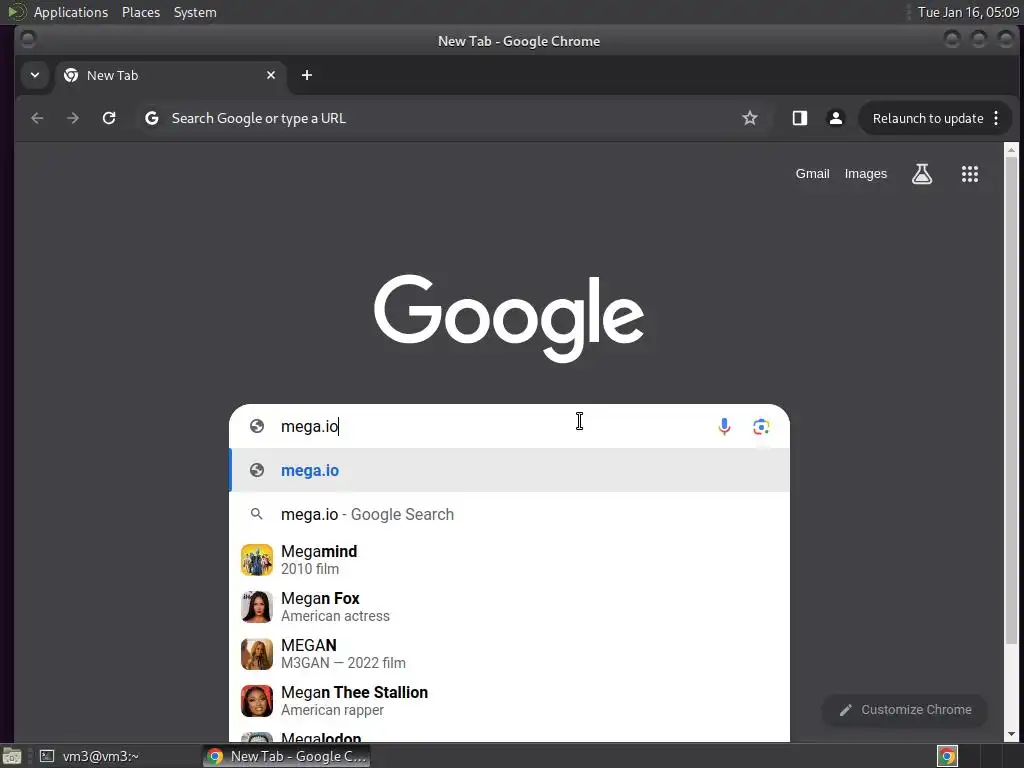1024x768 pixels.
Task: Open Images link
Action: pyautogui.click(x=865, y=174)
